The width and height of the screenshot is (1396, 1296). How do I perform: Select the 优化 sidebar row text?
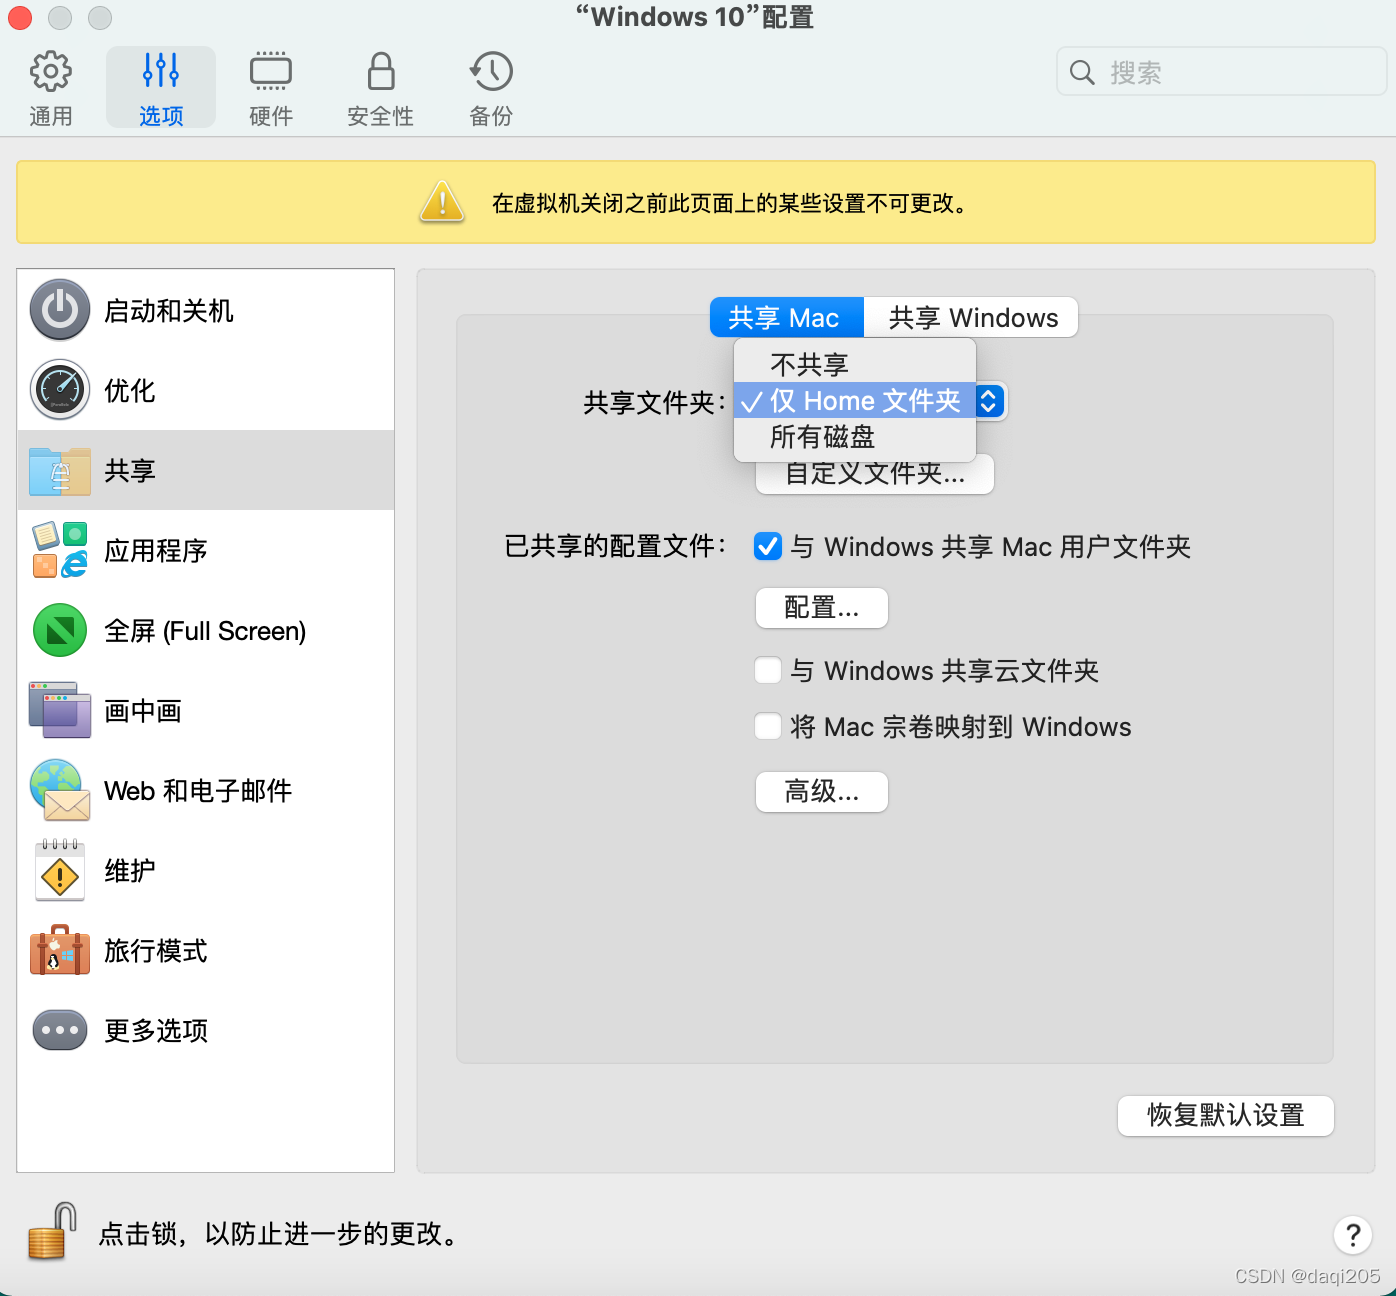130,391
